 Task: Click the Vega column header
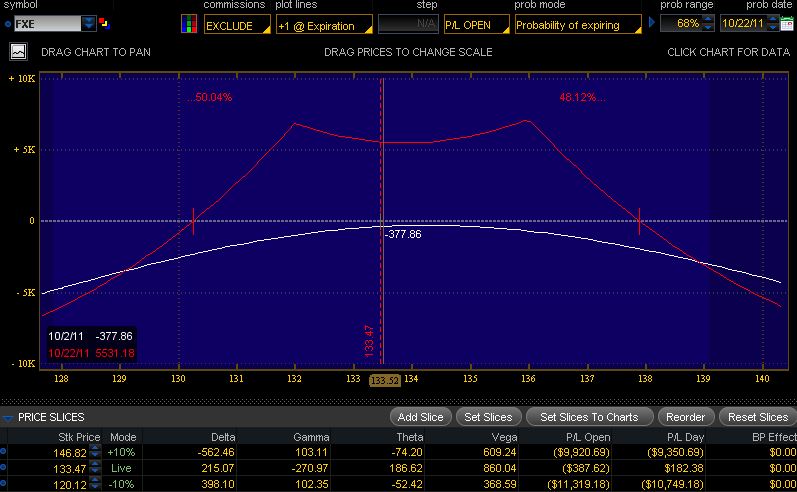504,437
